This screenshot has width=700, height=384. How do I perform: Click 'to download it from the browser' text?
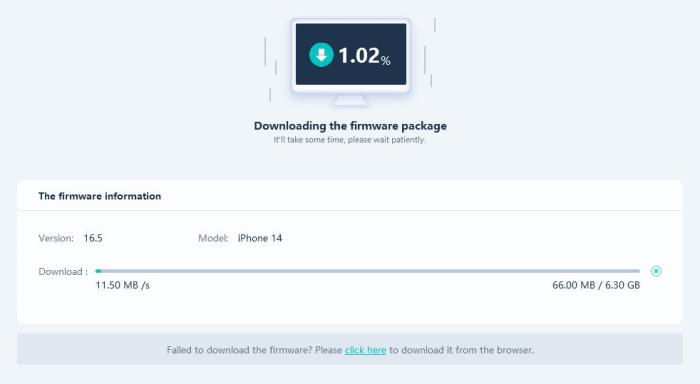pos(462,350)
